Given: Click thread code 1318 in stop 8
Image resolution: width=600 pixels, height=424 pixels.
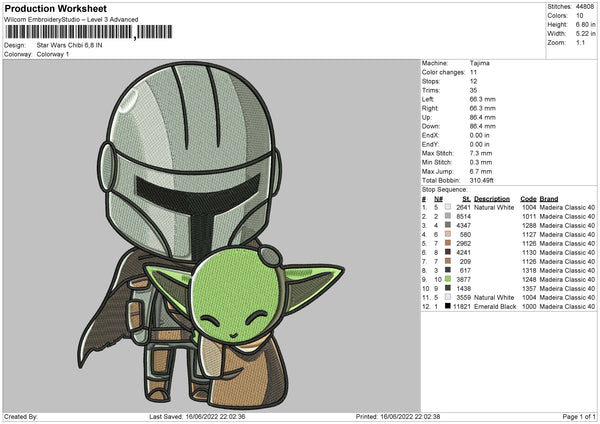Looking at the screenshot, I should [529, 271].
